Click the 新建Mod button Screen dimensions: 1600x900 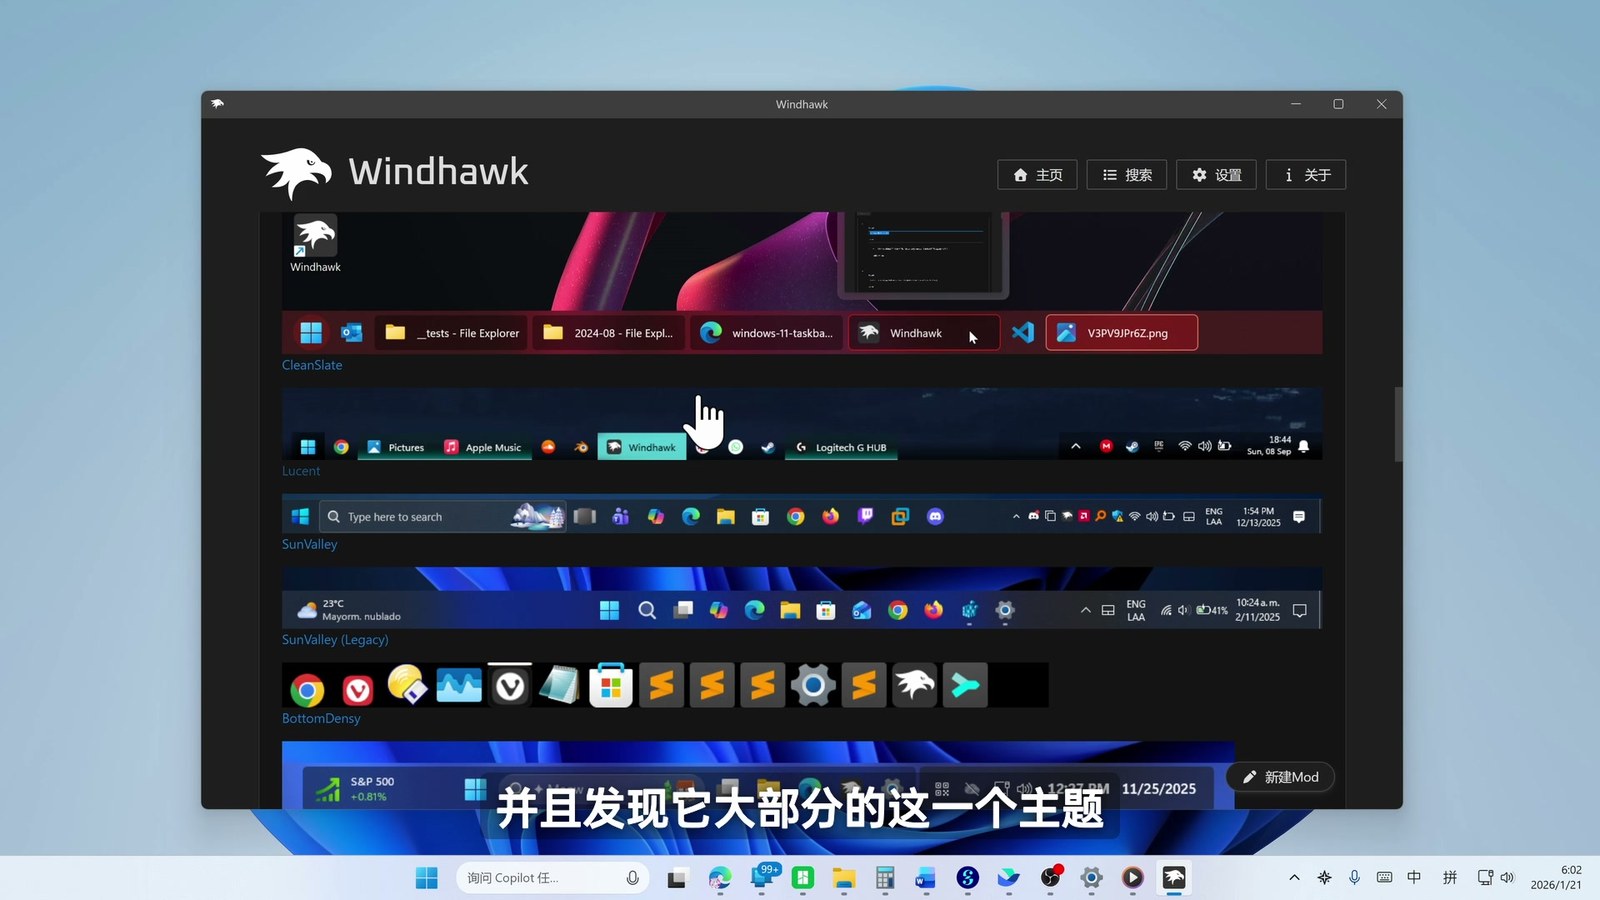point(1280,777)
